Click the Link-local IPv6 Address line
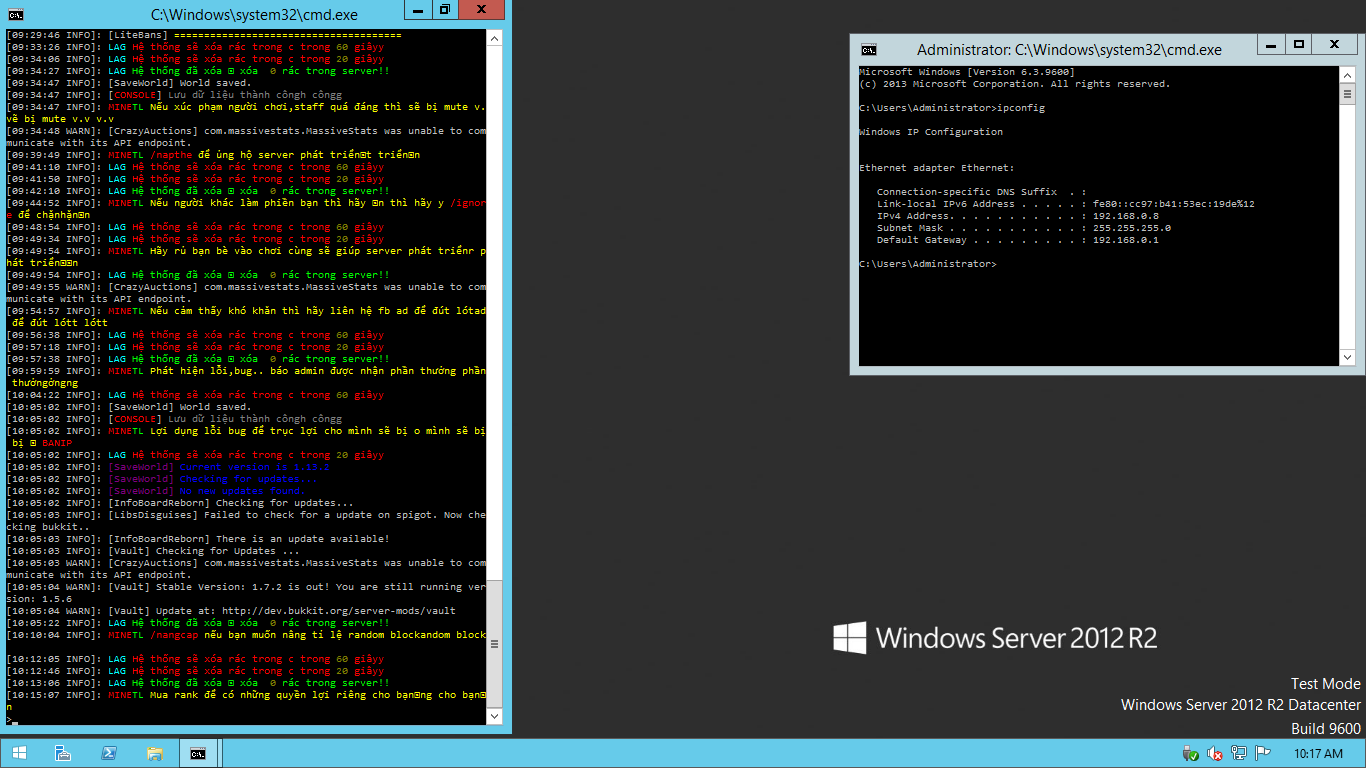 point(1066,204)
